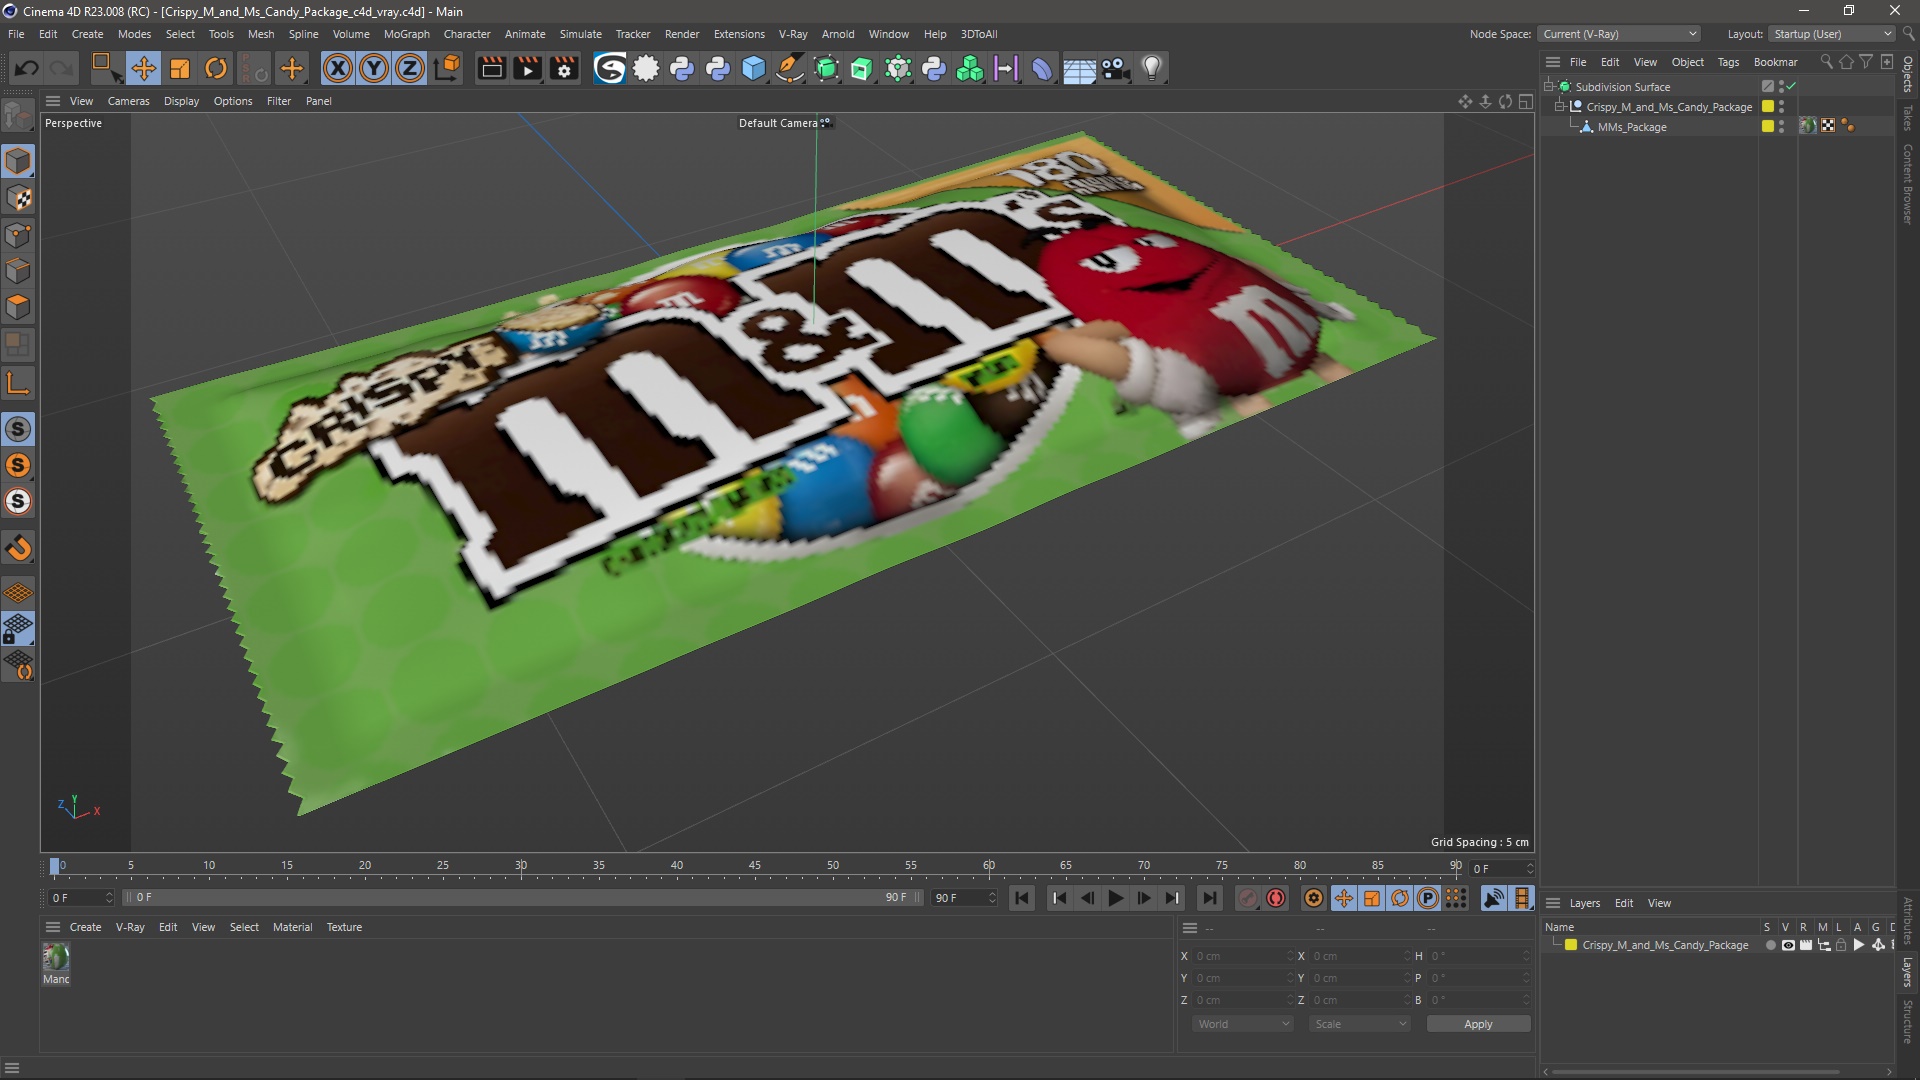Step to the next frame

click(x=1143, y=898)
